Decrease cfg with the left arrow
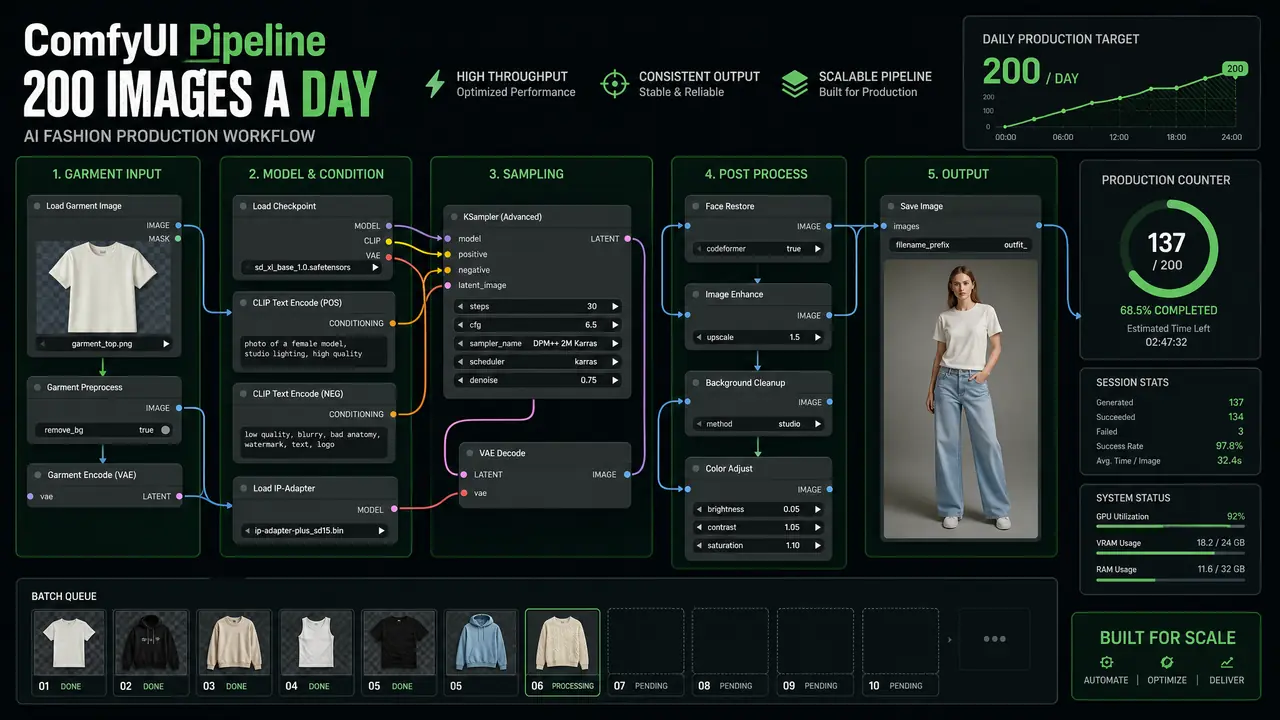The height and width of the screenshot is (720, 1280). (460, 325)
